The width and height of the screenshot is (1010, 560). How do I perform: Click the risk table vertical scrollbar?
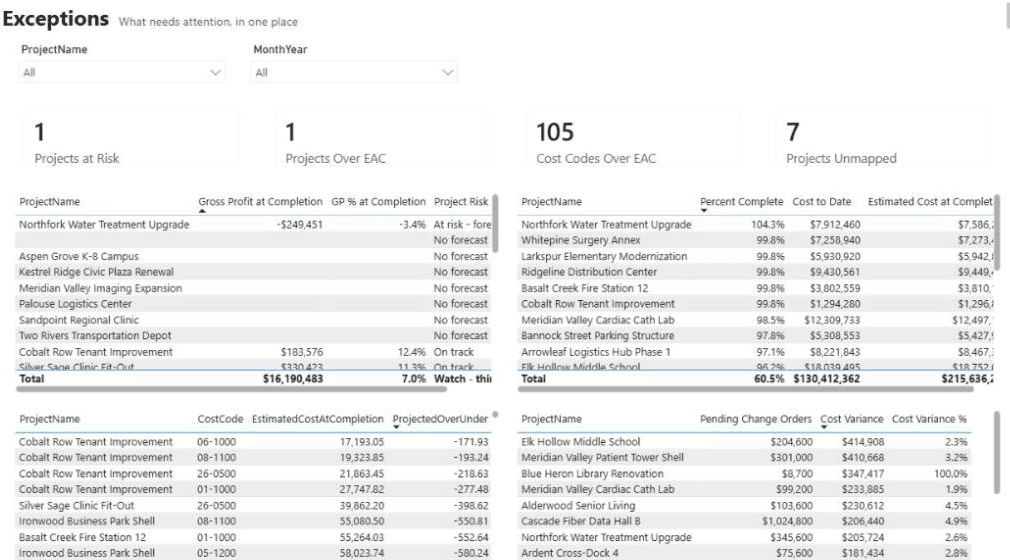[495, 223]
